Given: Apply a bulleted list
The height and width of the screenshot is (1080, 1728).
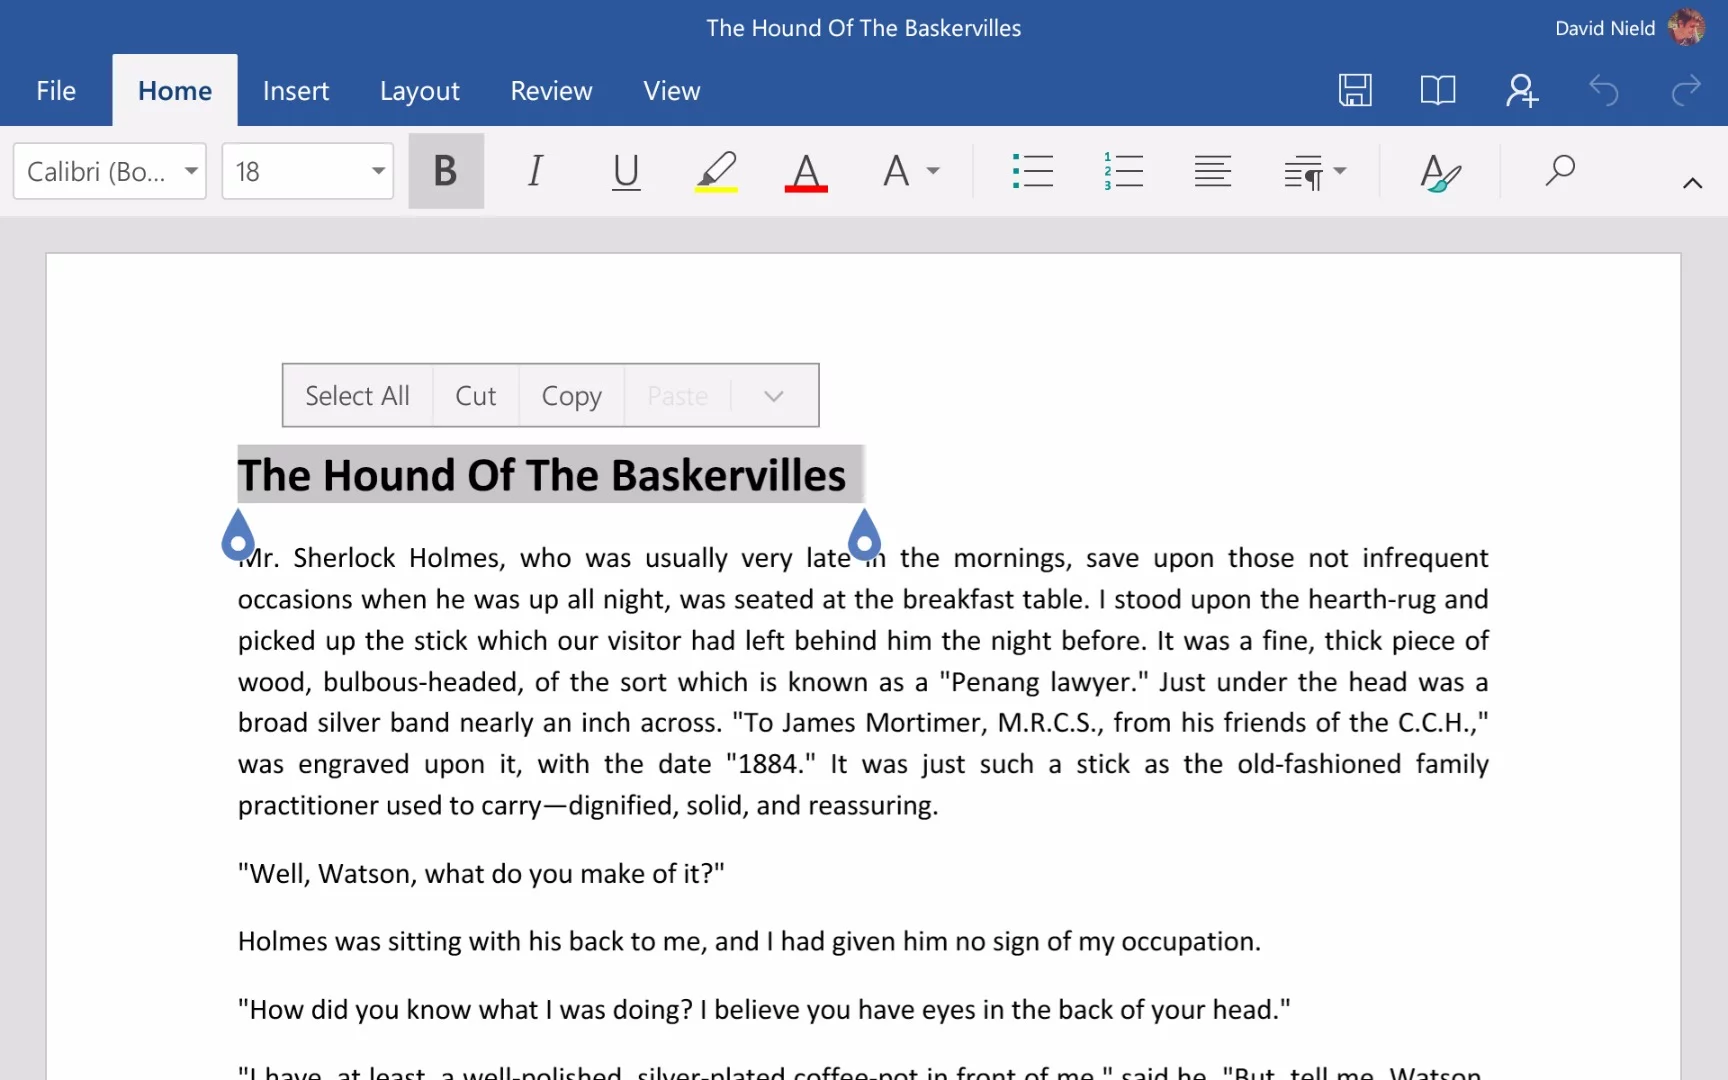Looking at the screenshot, I should click(x=1033, y=171).
